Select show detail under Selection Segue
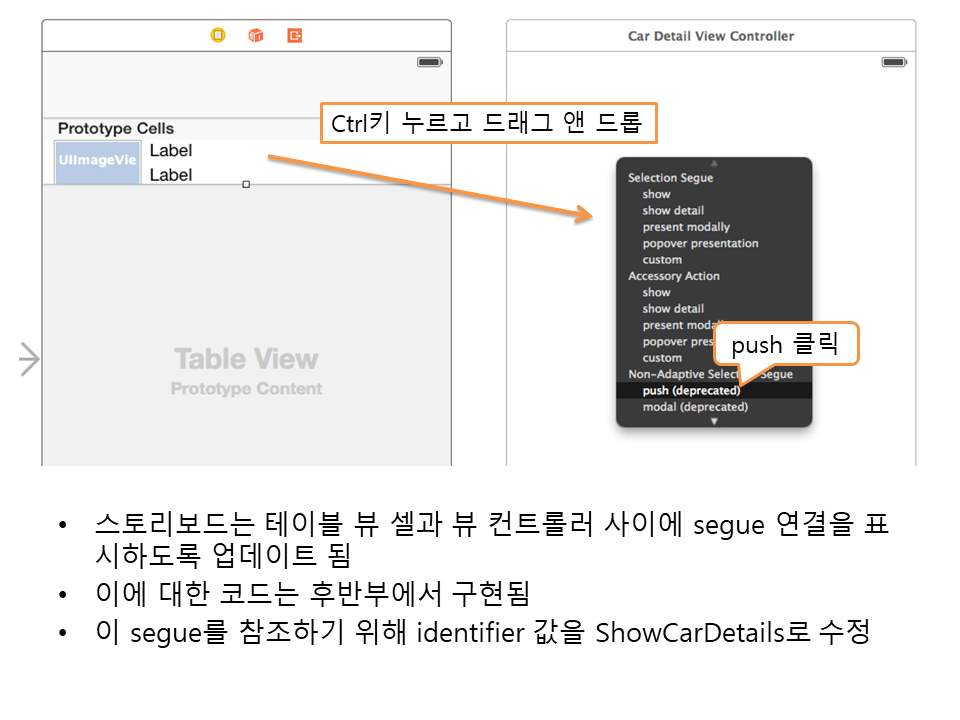960x720 pixels. coord(673,211)
